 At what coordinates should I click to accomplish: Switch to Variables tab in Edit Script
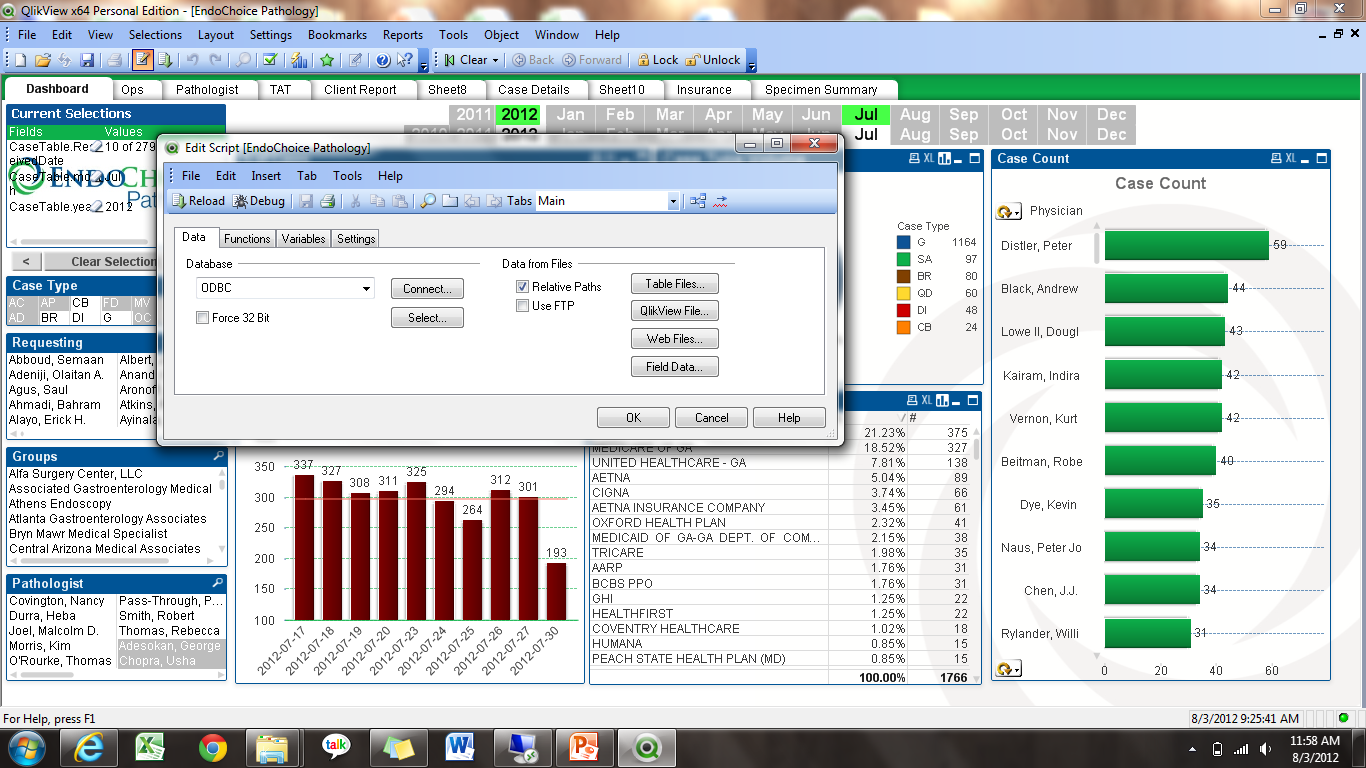303,239
